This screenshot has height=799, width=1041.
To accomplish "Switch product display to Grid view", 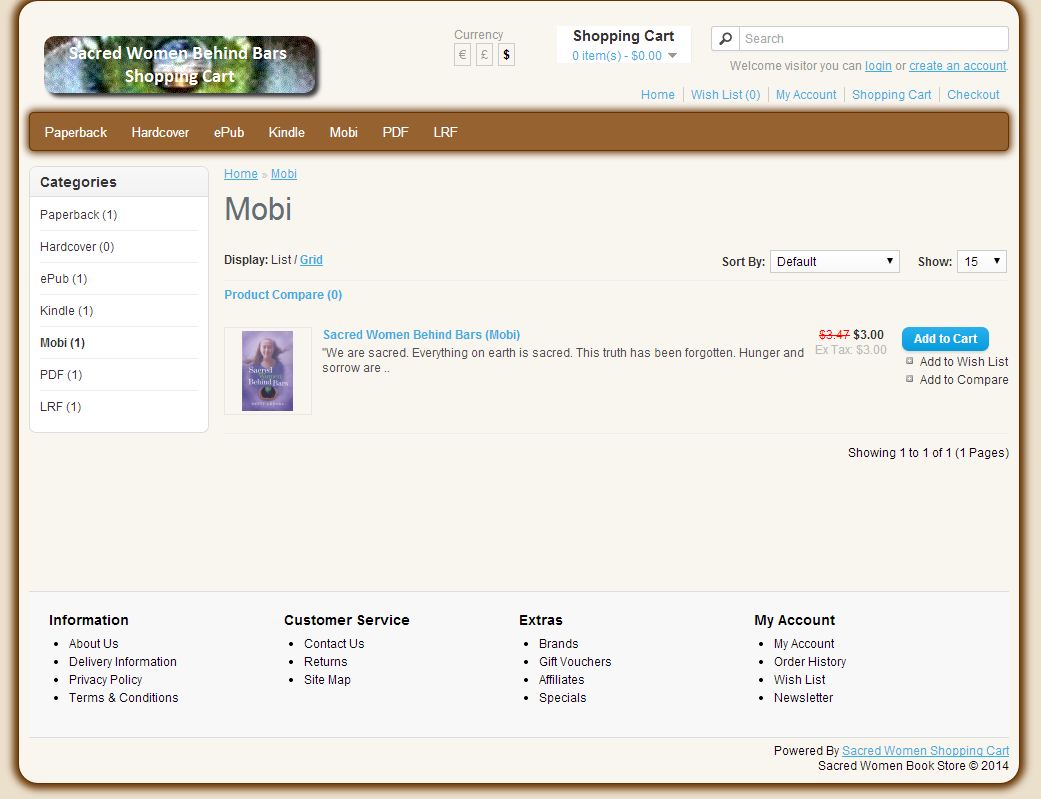I will [311, 259].
